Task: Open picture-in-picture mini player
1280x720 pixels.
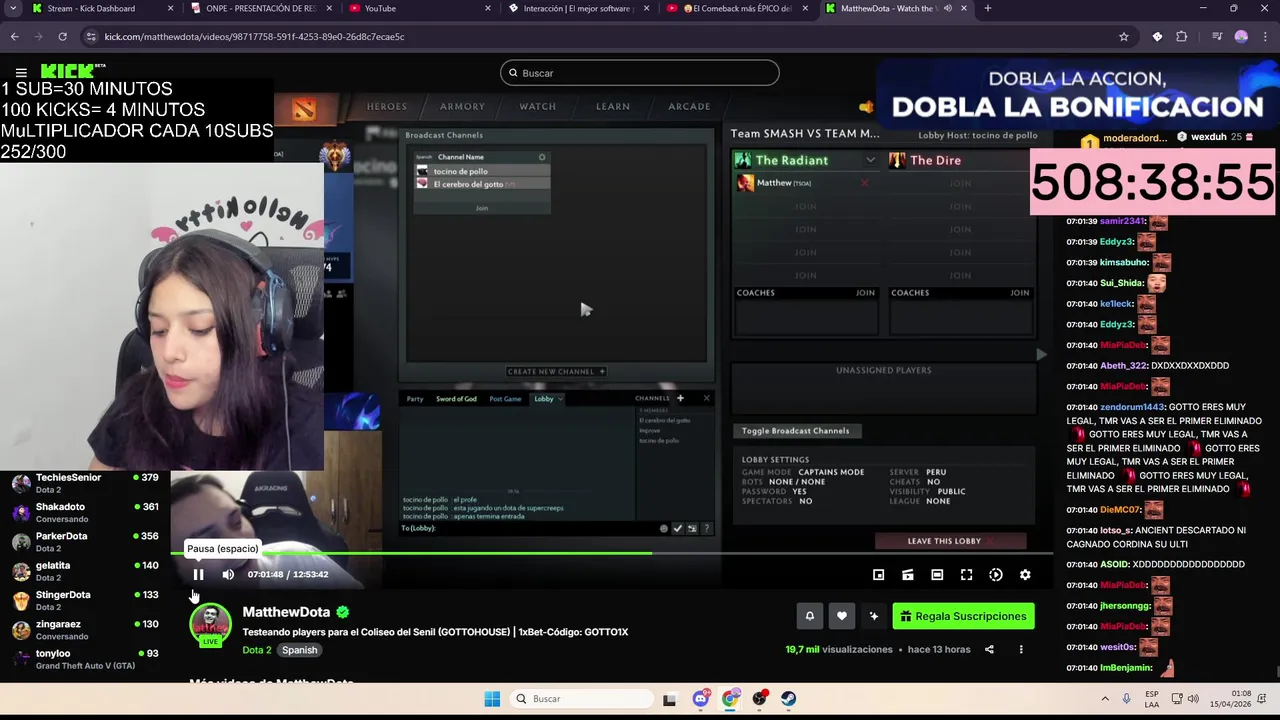Action: [878, 575]
